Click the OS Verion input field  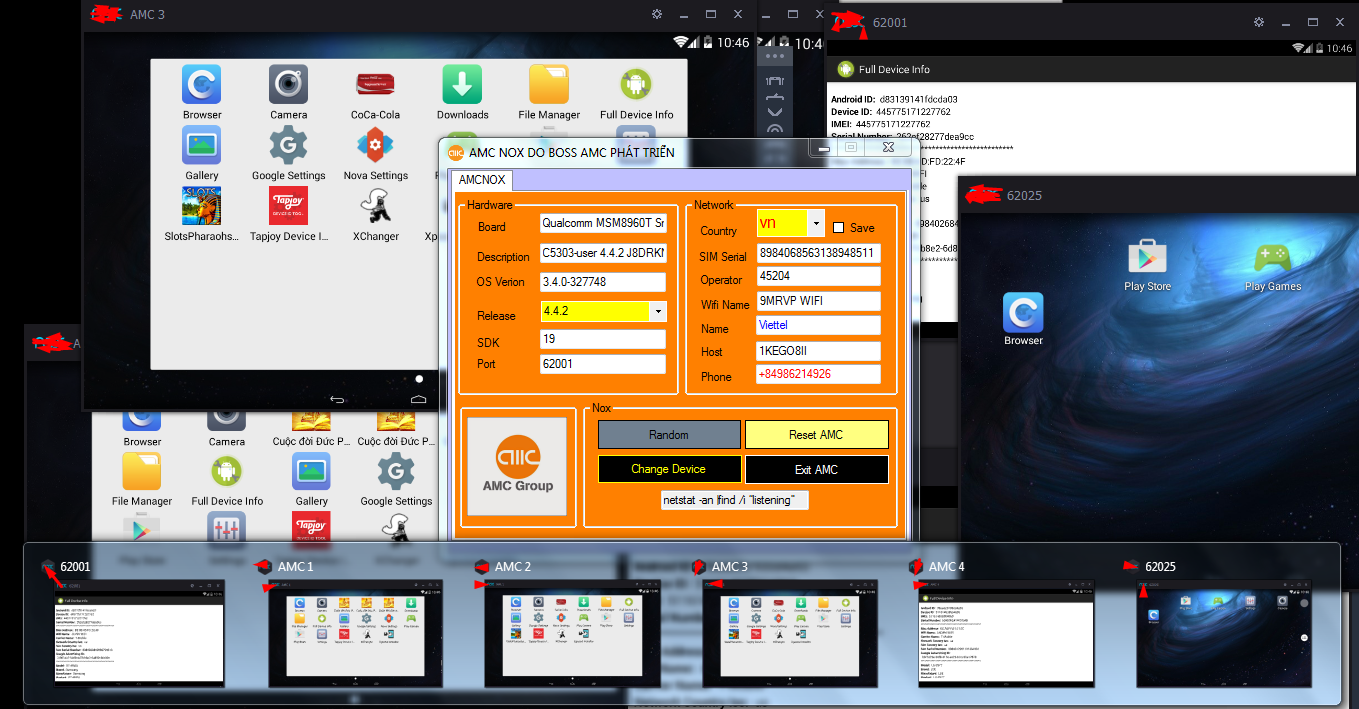pos(603,282)
